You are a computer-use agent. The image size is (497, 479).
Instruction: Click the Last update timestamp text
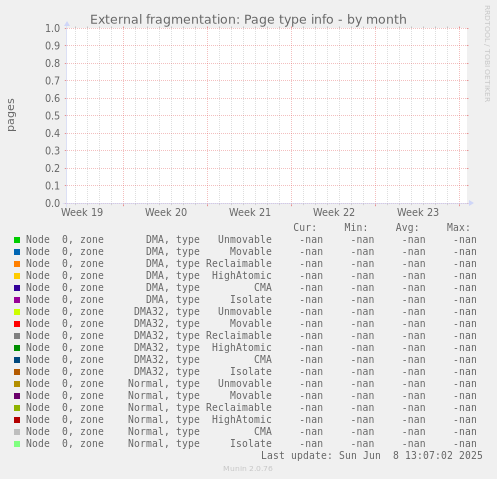(x=372, y=456)
